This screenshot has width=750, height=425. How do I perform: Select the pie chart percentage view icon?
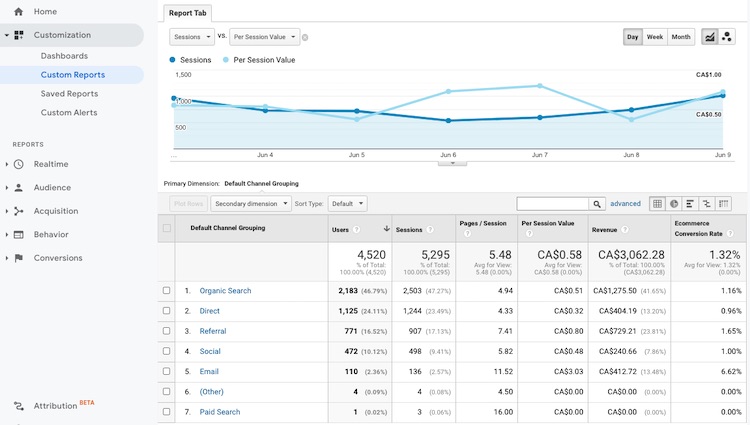click(674, 204)
